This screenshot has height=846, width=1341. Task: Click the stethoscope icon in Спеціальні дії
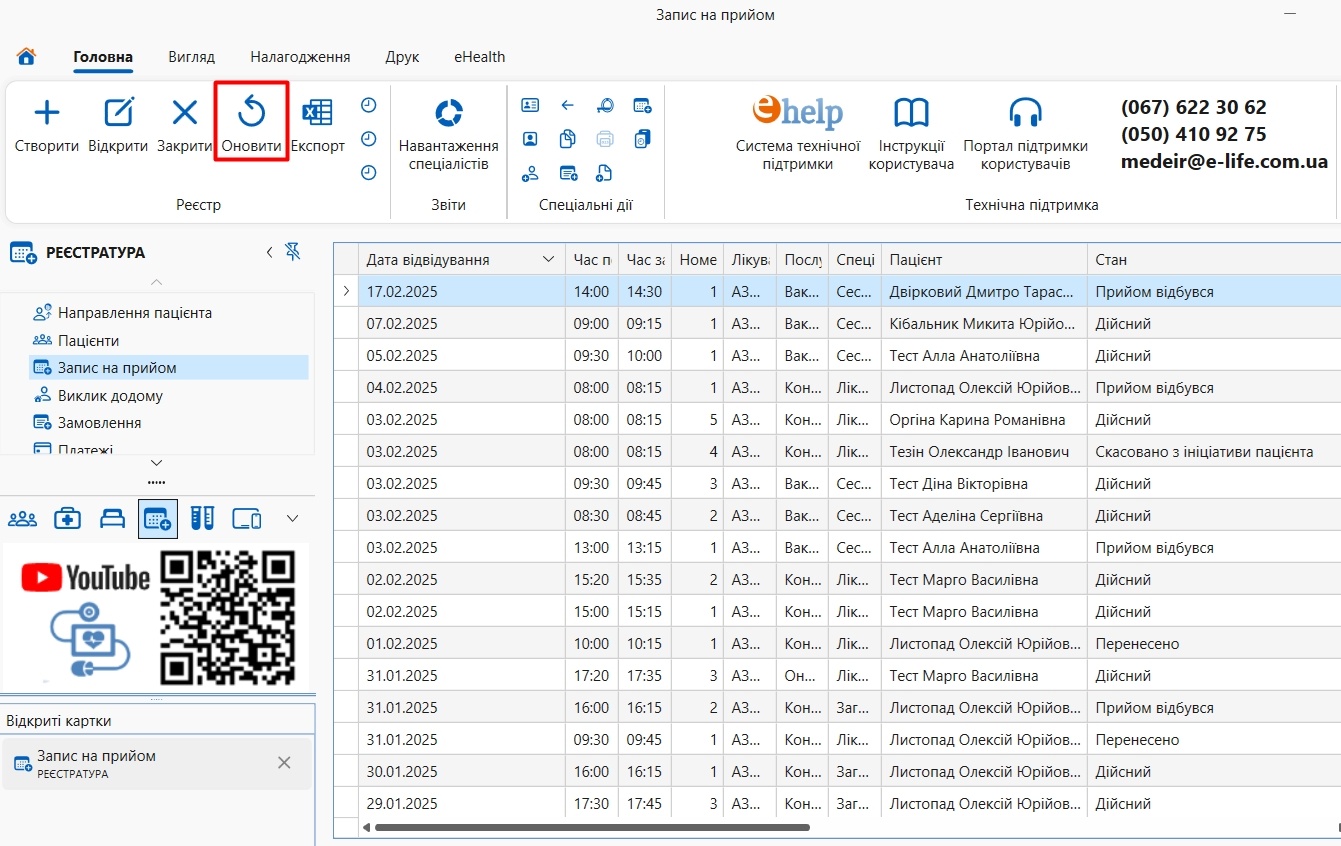(x=605, y=105)
